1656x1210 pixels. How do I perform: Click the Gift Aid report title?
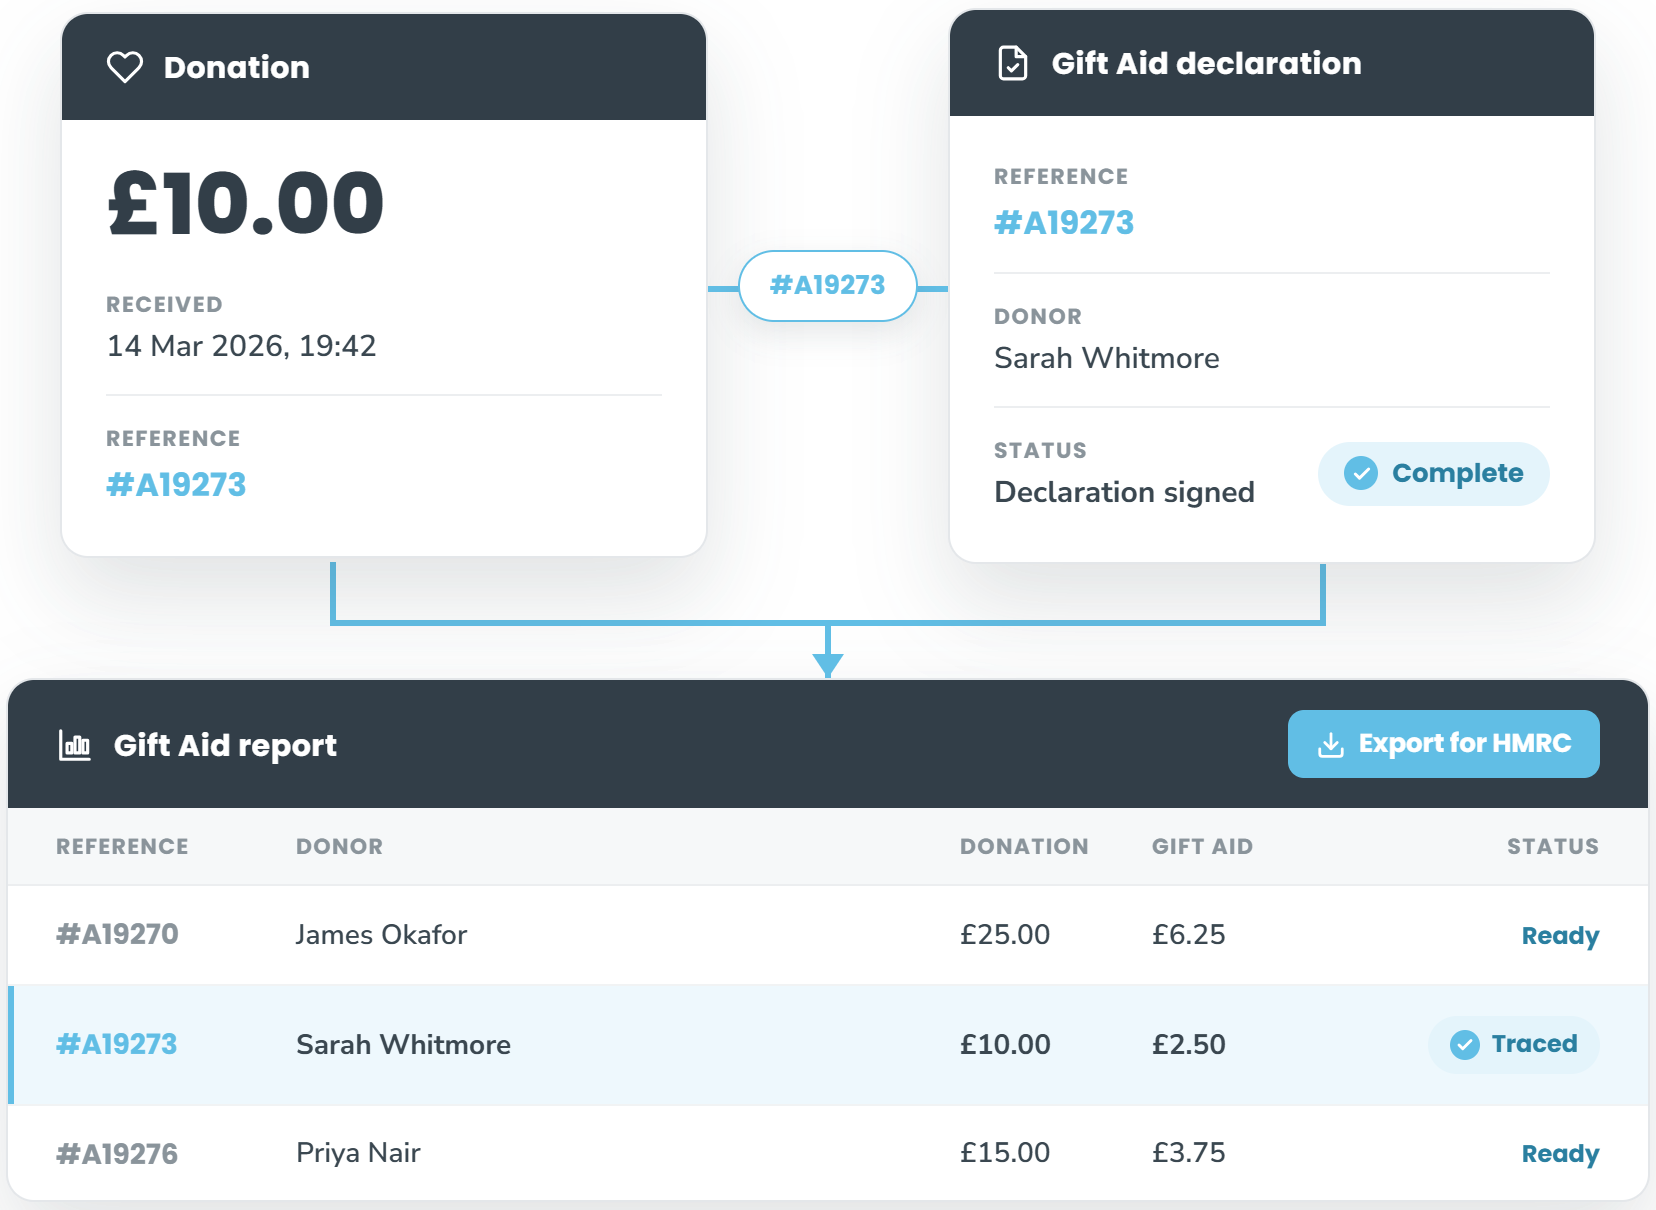click(x=225, y=746)
